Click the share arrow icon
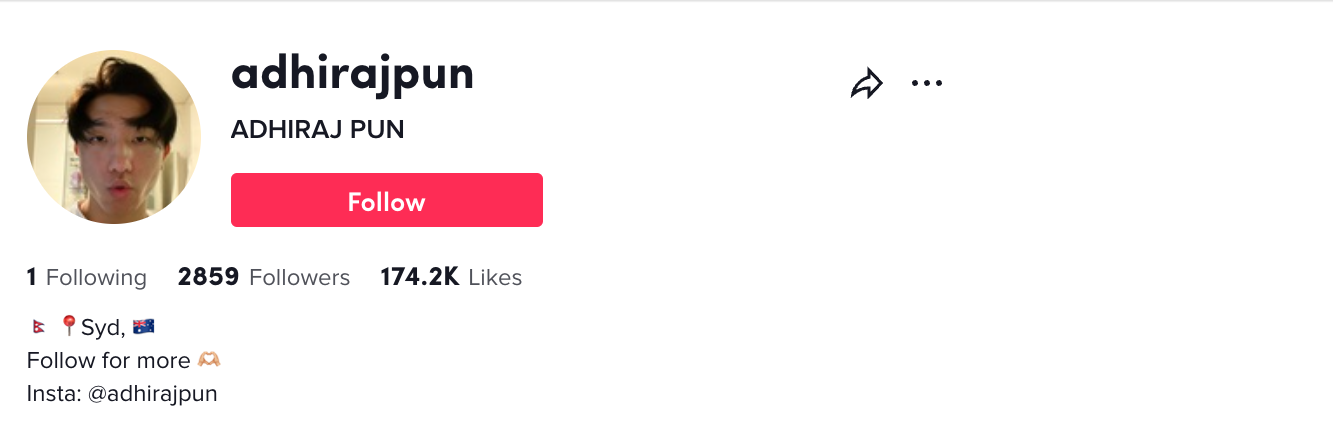Screen dimensions: 1333x444 pos(867,84)
